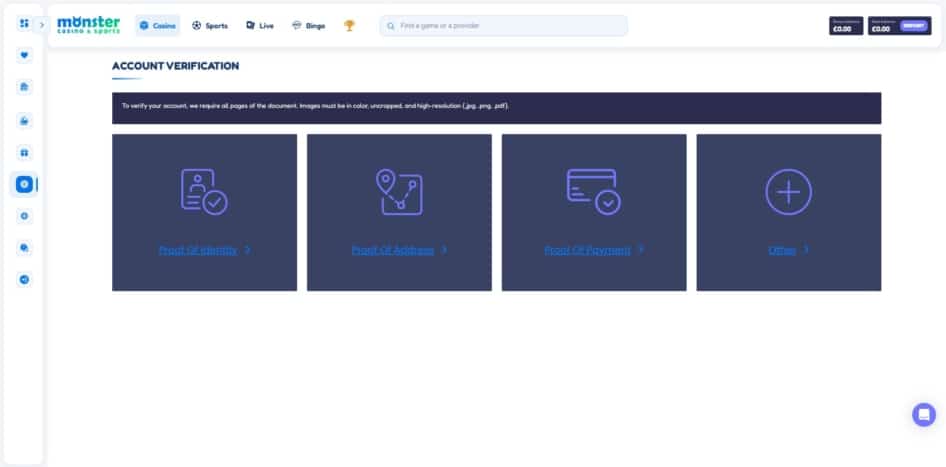This screenshot has width=946, height=467.
Task: Select the highlighted active sidebar icon
Action: click(24, 184)
